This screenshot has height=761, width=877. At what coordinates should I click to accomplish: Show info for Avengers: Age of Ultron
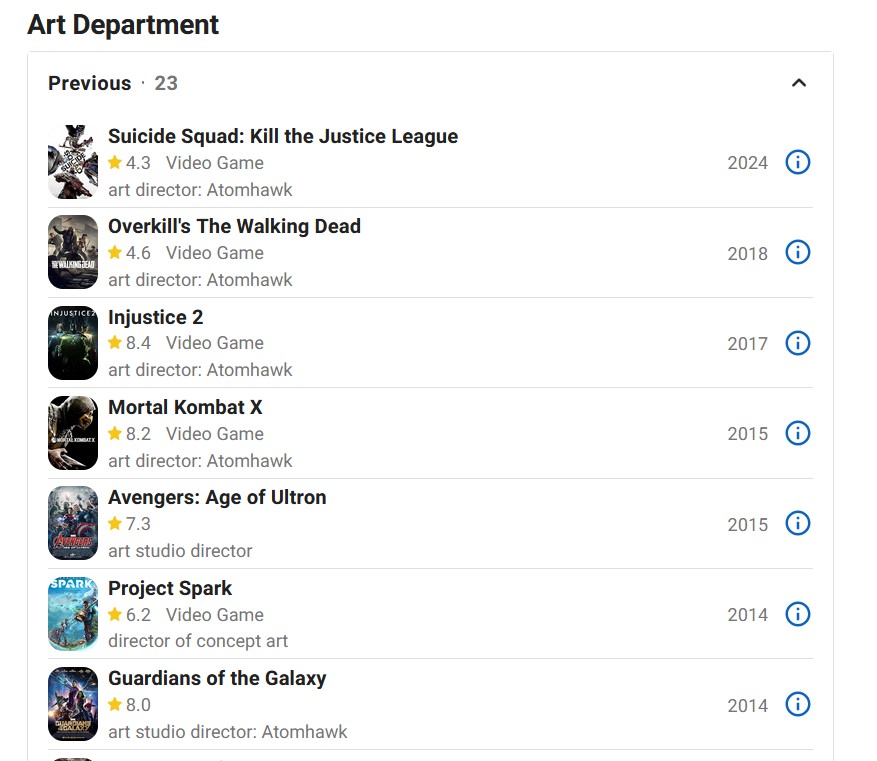pyautogui.click(x=798, y=523)
